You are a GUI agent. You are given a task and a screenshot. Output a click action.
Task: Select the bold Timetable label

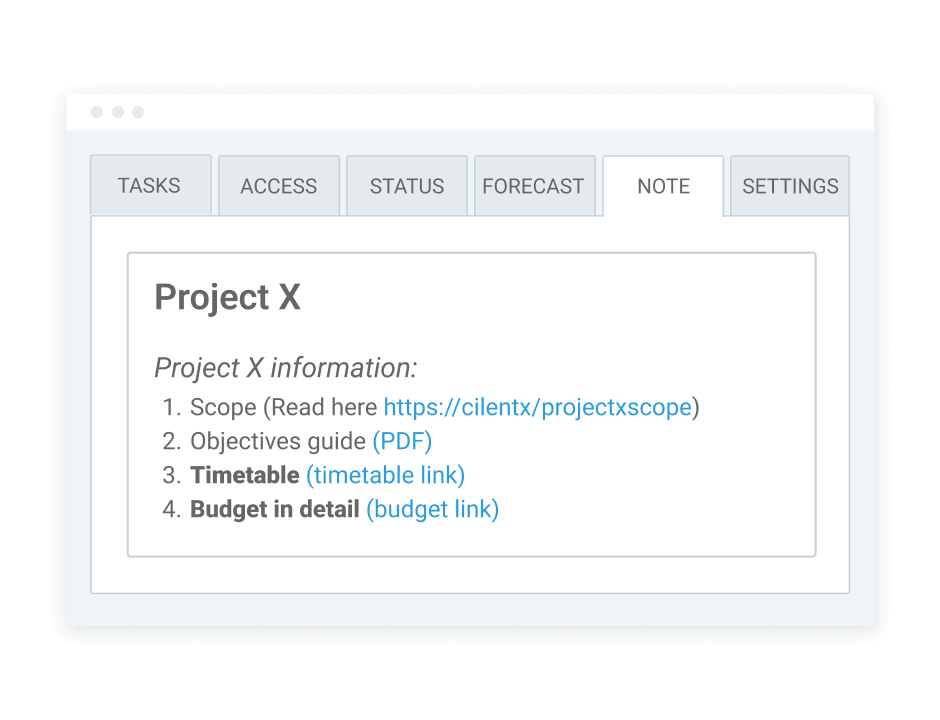tap(244, 475)
